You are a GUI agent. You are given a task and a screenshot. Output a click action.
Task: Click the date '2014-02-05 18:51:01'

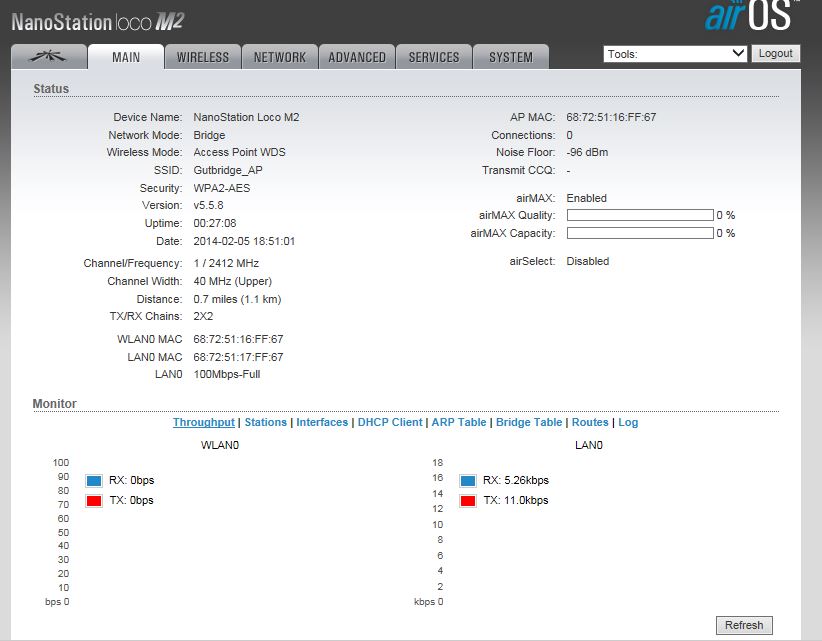(x=244, y=241)
